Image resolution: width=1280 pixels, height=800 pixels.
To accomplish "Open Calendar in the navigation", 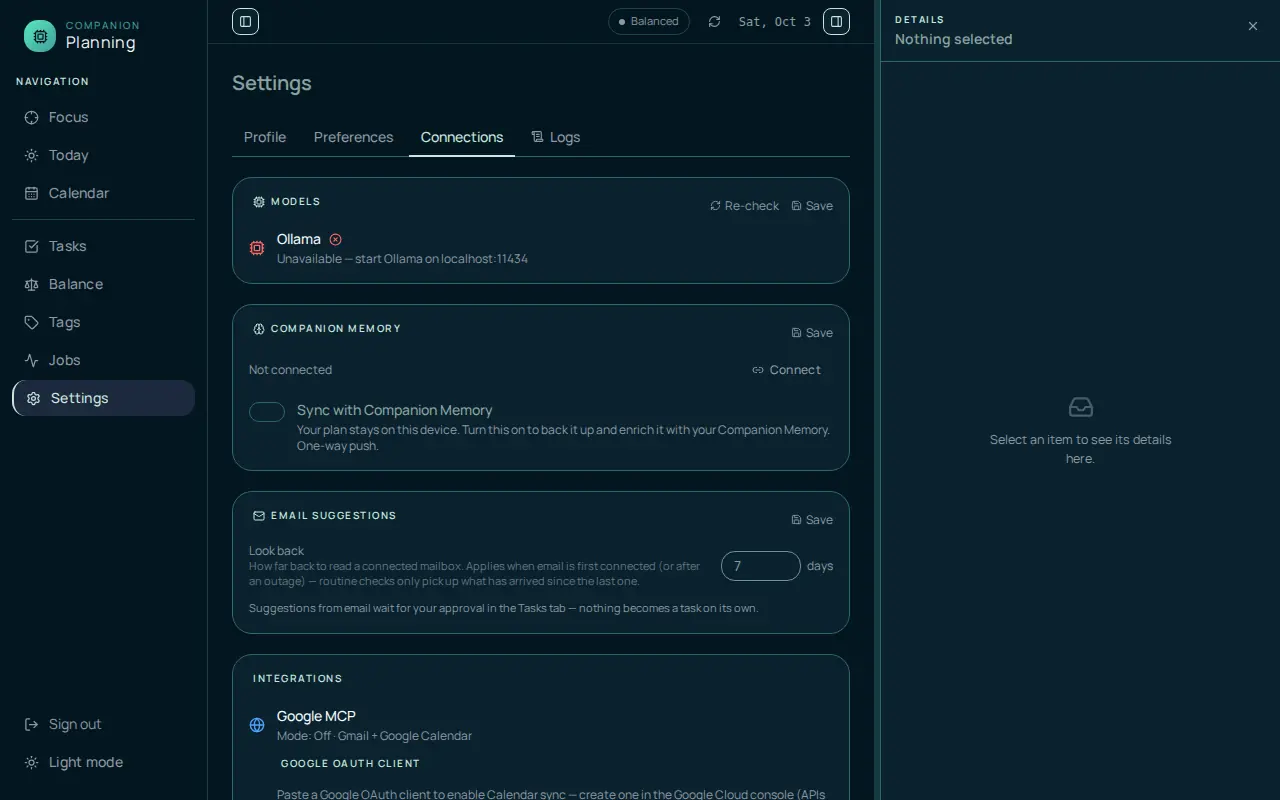I will [x=103, y=193].
